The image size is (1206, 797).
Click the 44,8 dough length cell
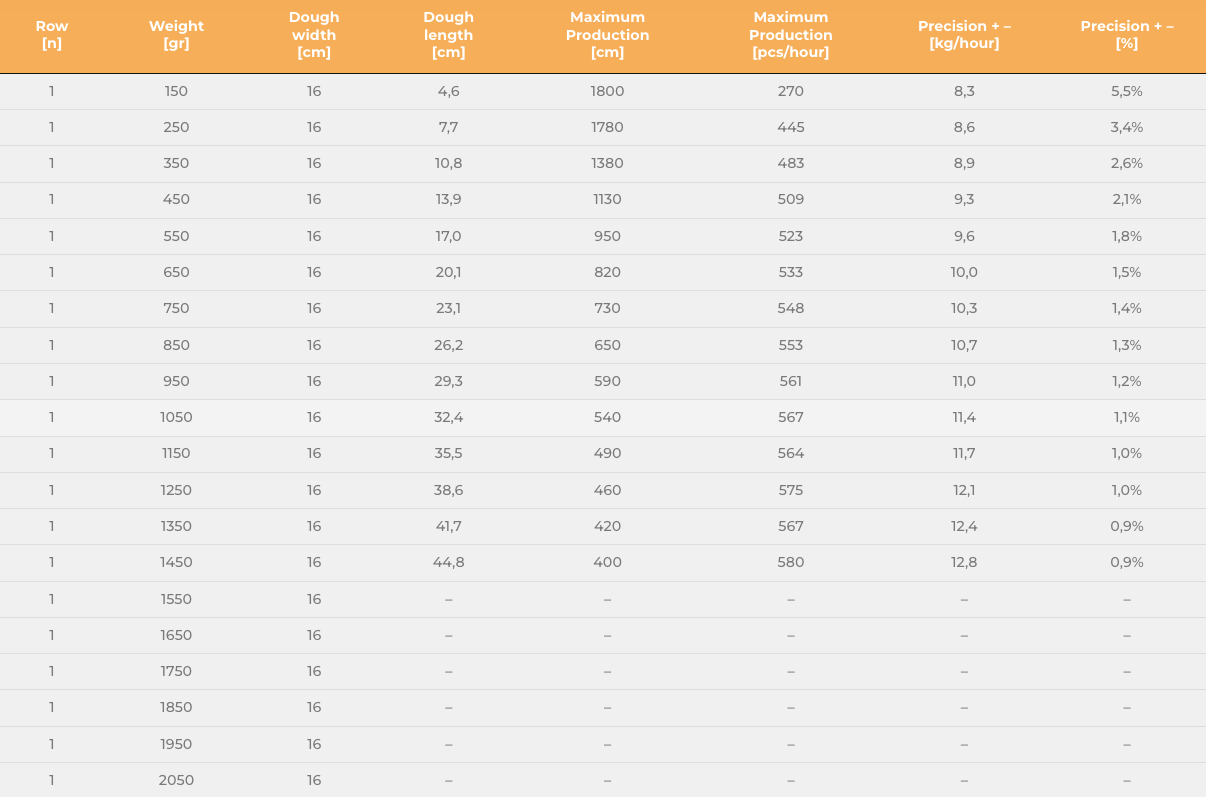(448, 562)
